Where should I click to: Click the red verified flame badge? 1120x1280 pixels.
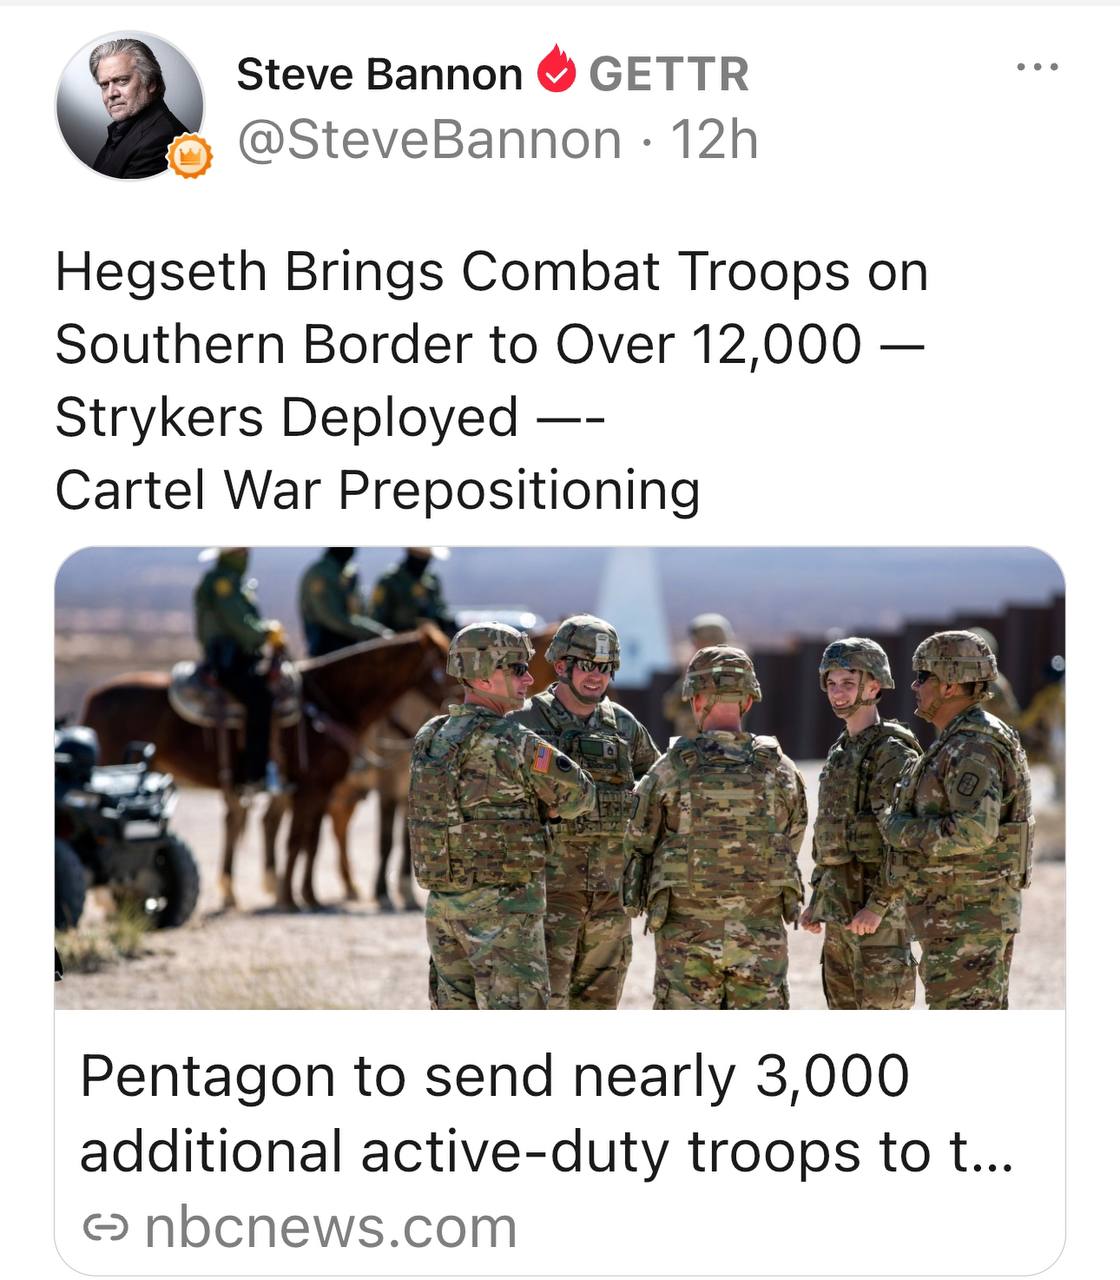tap(556, 73)
